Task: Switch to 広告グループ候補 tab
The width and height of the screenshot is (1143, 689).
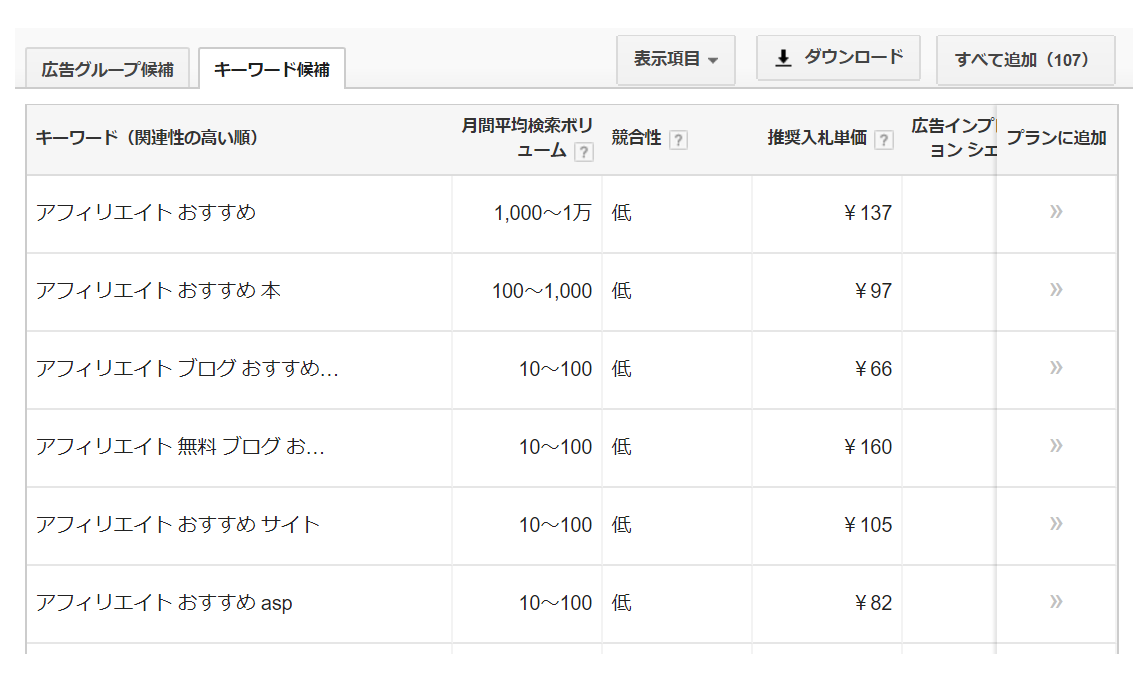Action: [x=107, y=69]
